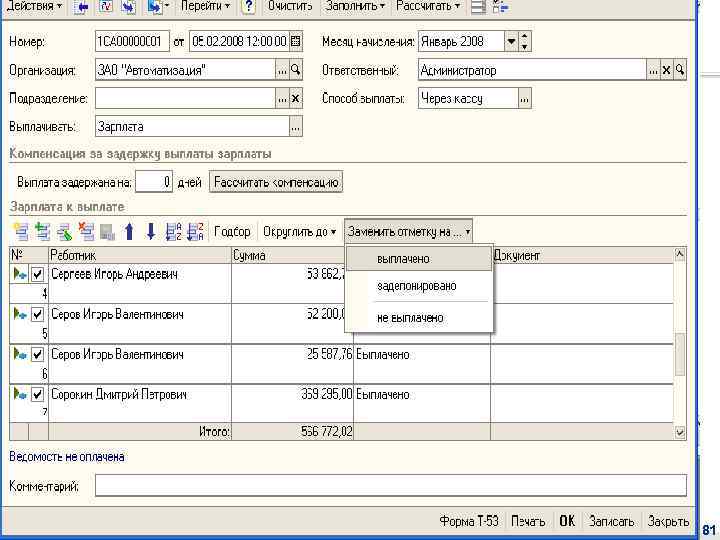This screenshot has height=540, width=720.
Task: Toggle checkbox in row 5 Серов Игорь Валентинович
Action: click(x=37, y=315)
